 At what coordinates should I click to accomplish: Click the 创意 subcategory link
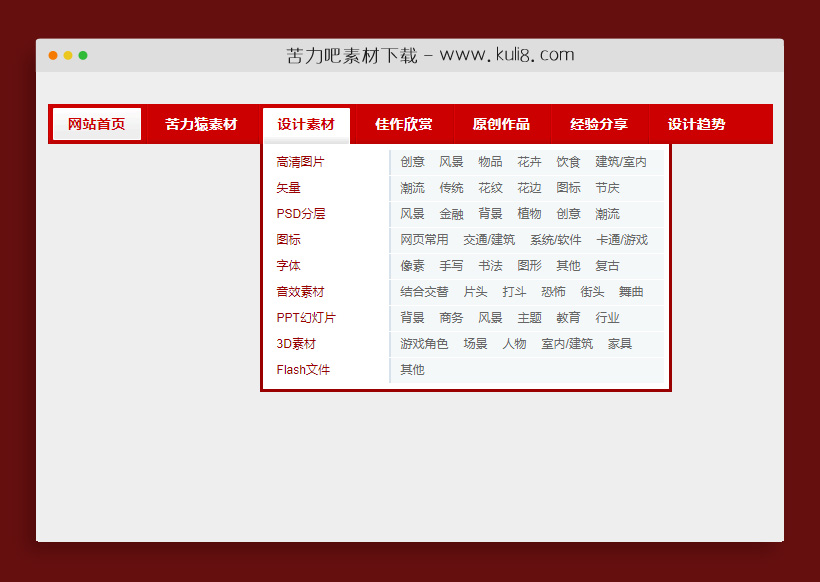click(413, 161)
